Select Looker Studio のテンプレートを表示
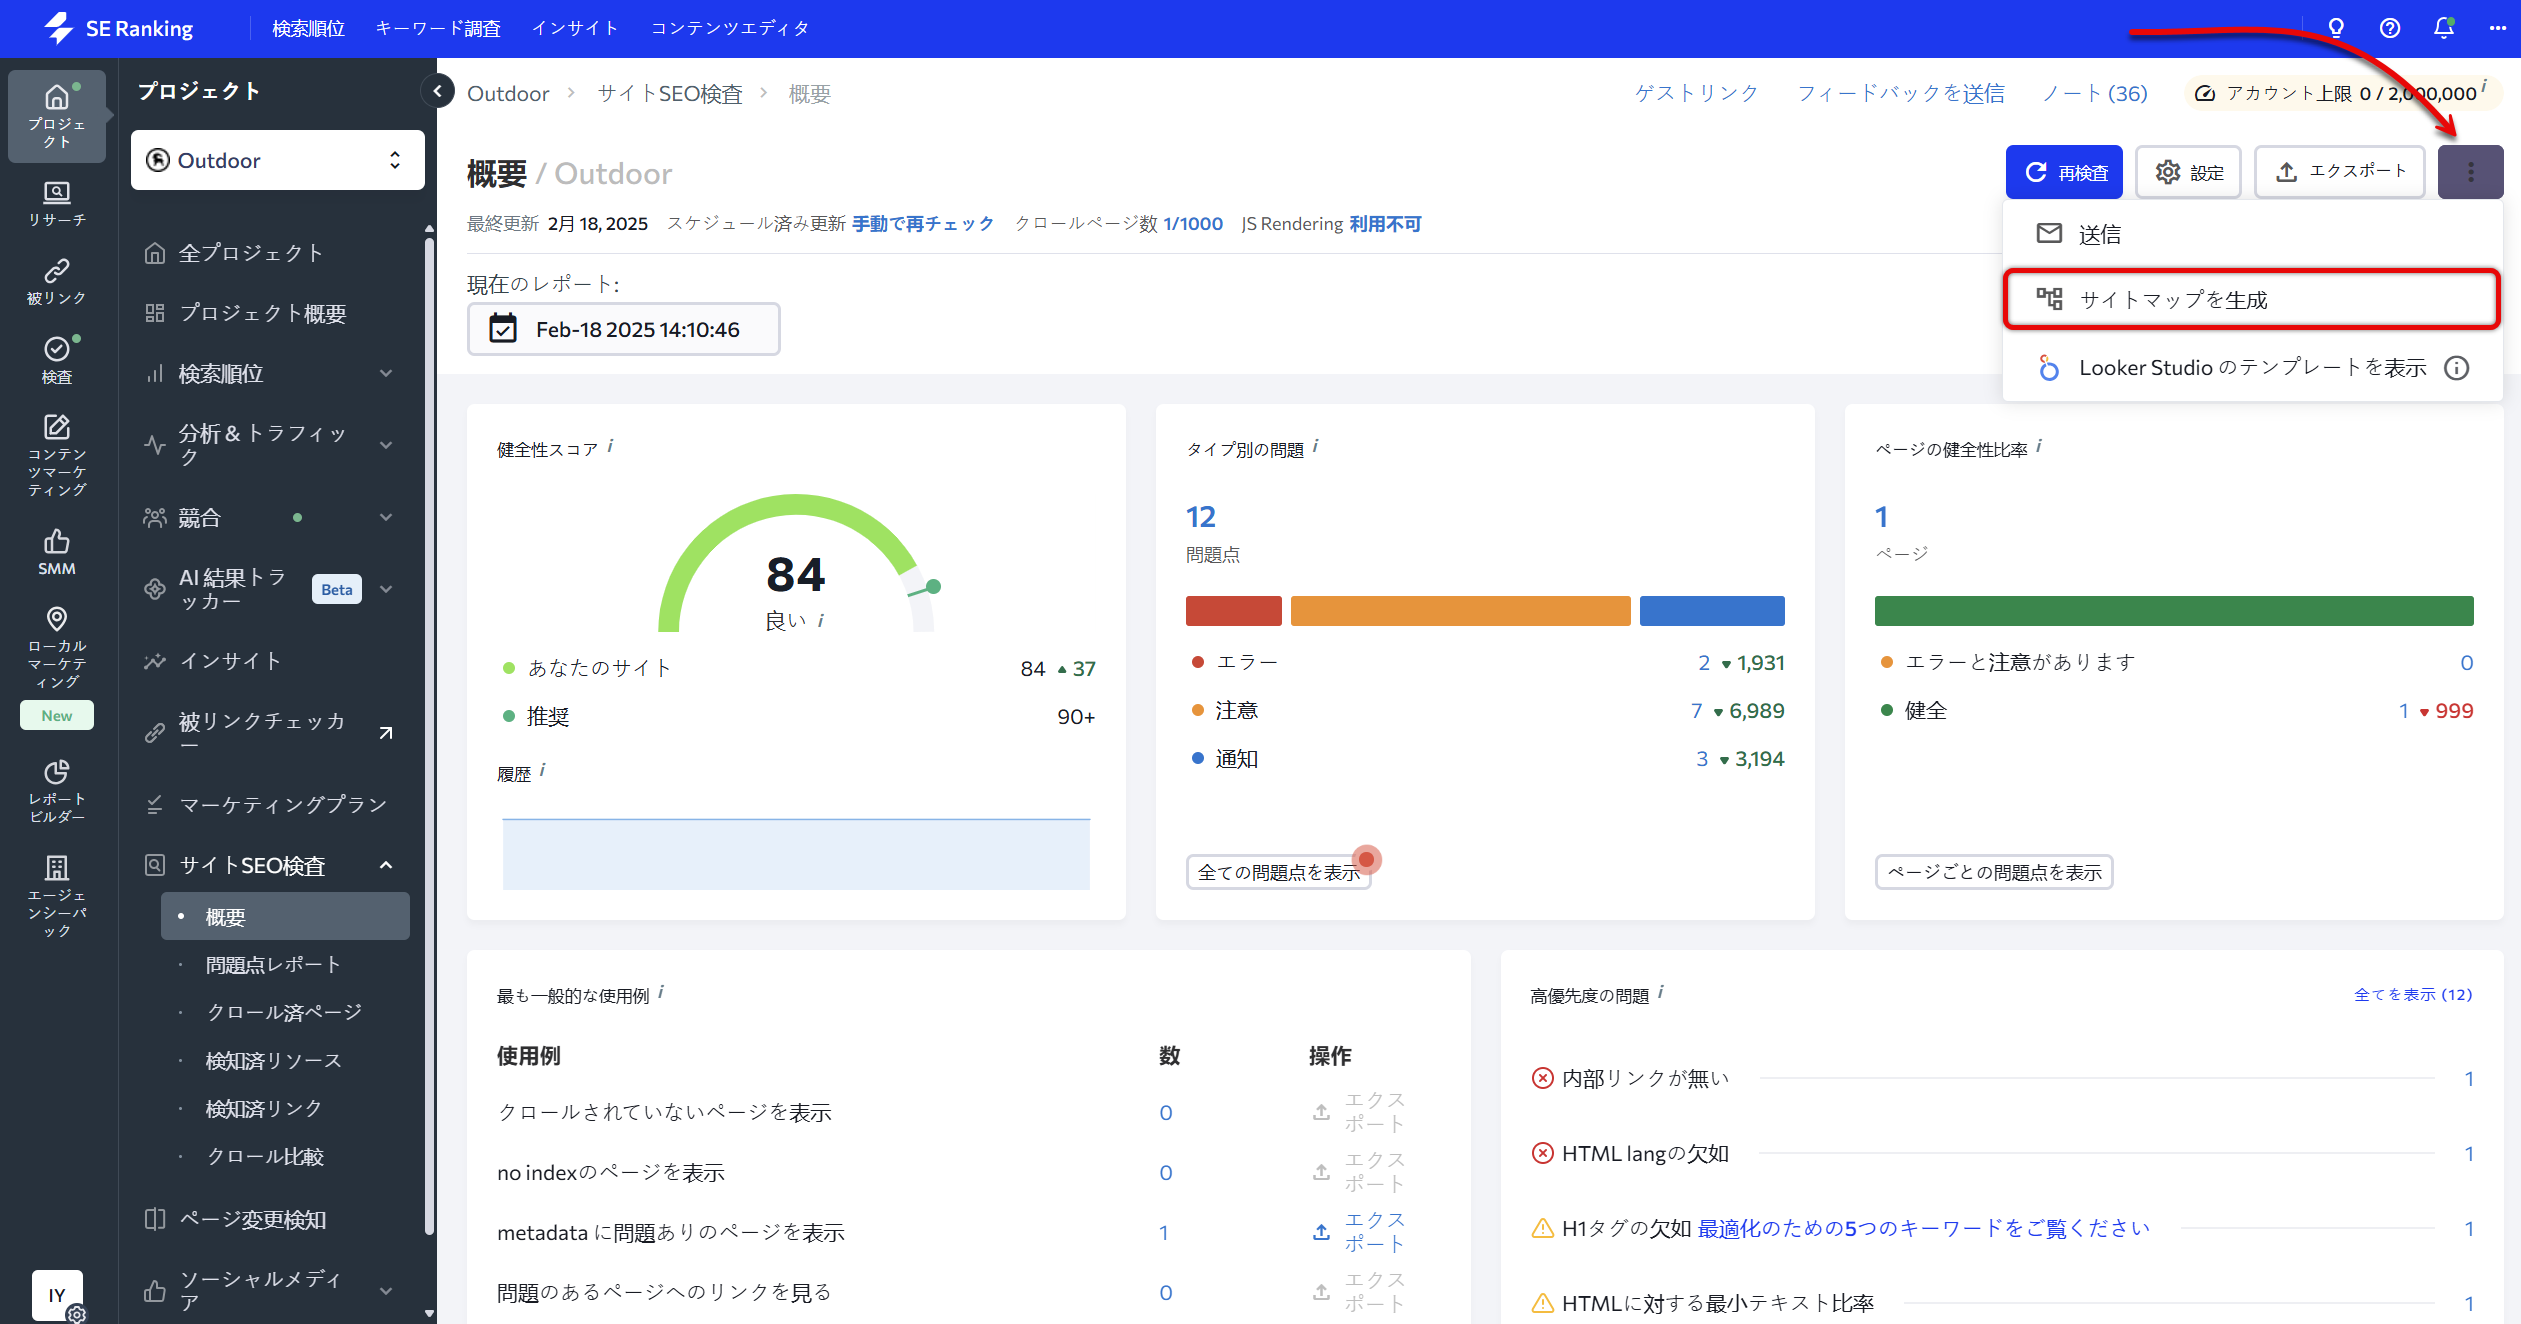The width and height of the screenshot is (2521, 1324). click(x=2252, y=368)
